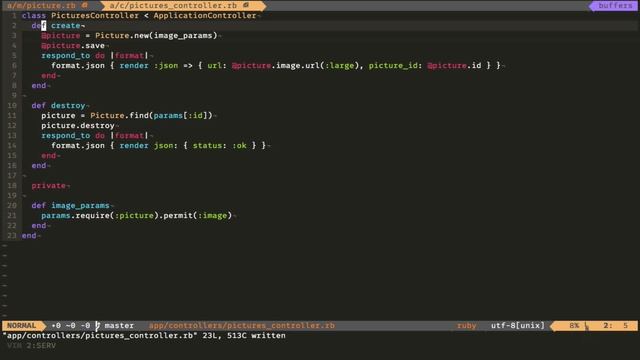The width and height of the screenshot is (640, 360).
Task: Click the buffers label in tabline
Action: pos(616,6)
